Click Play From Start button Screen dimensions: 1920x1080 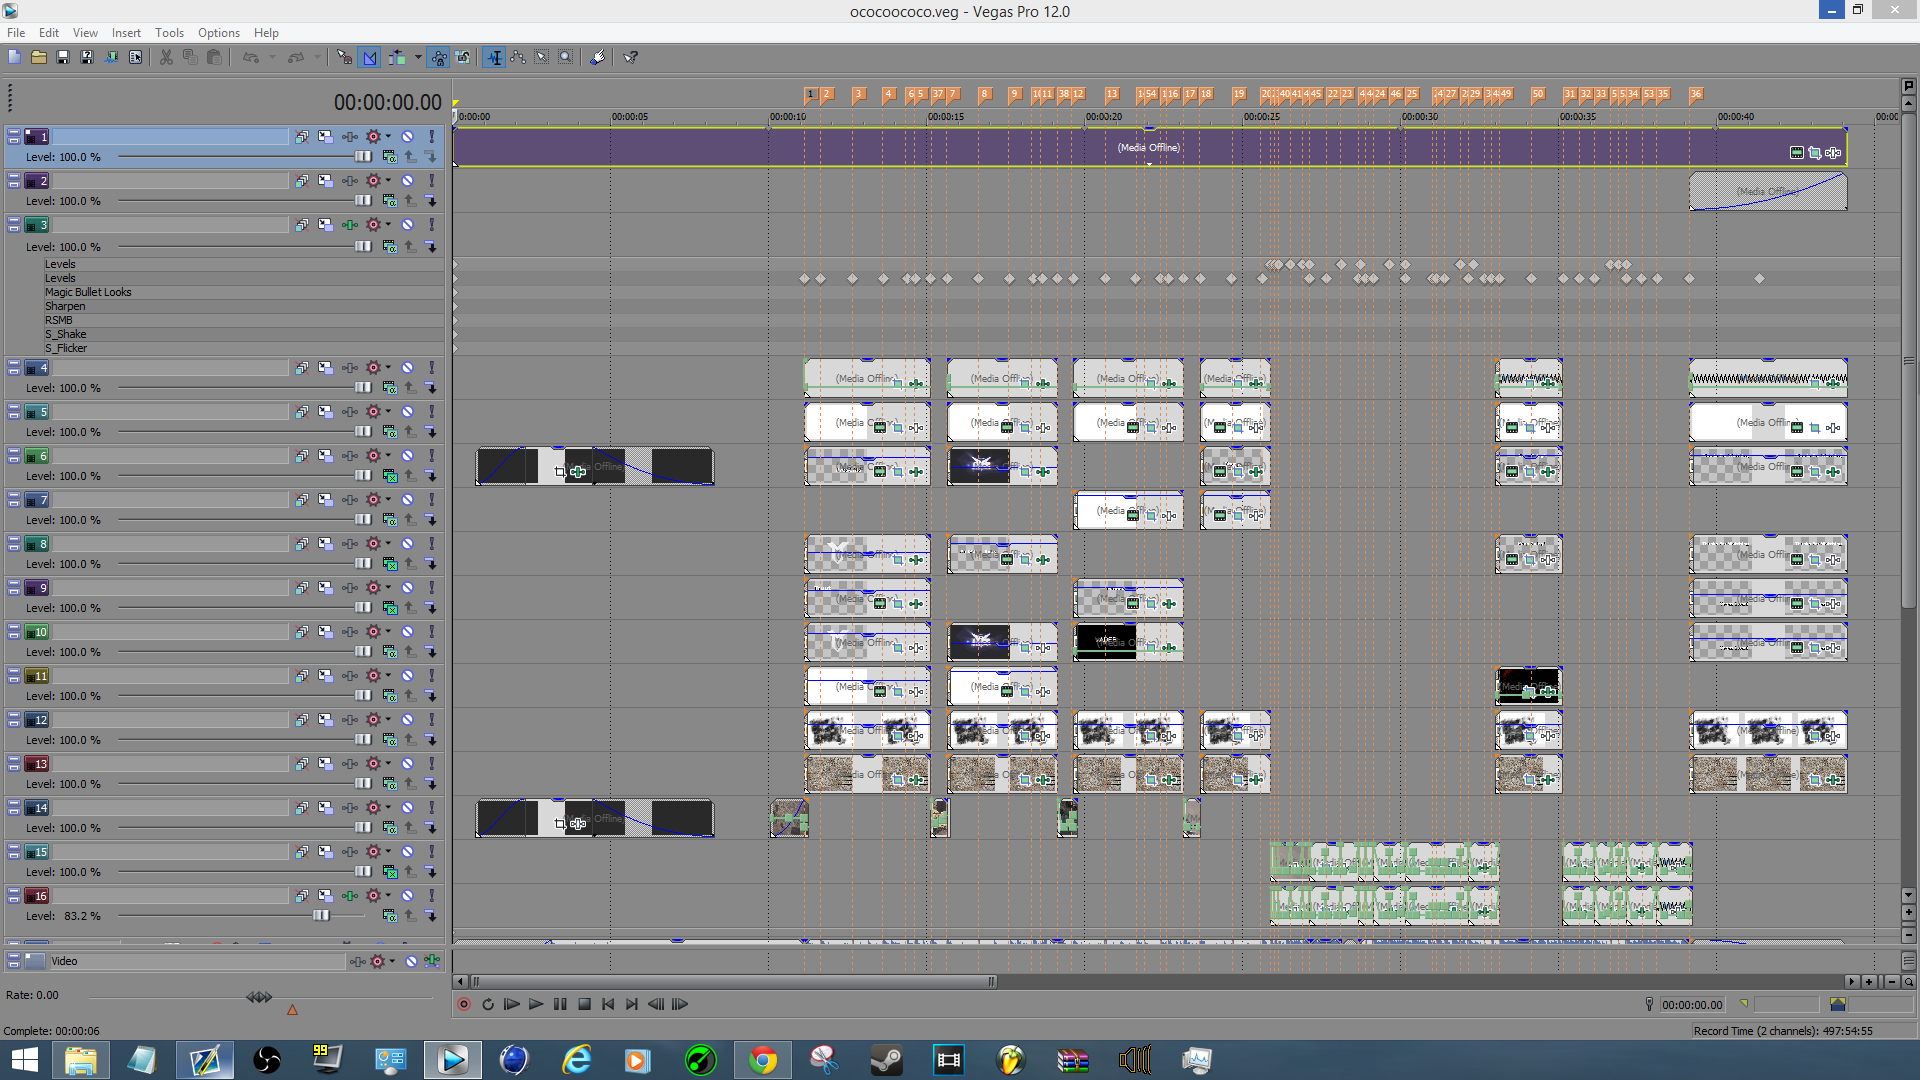coord(511,1004)
